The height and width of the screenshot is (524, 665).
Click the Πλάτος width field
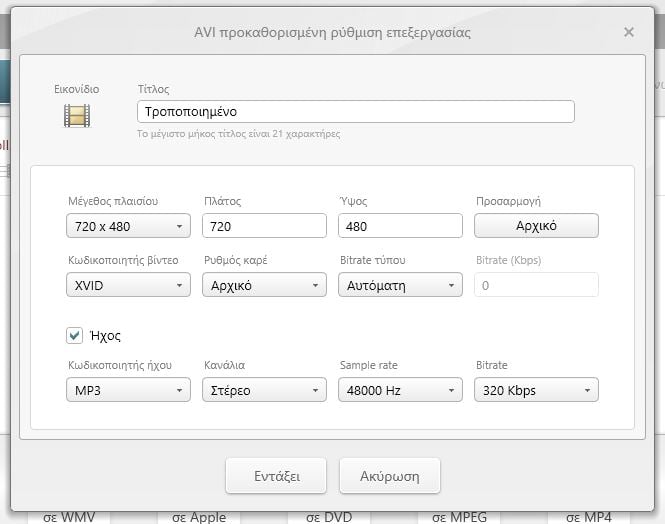(264, 226)
